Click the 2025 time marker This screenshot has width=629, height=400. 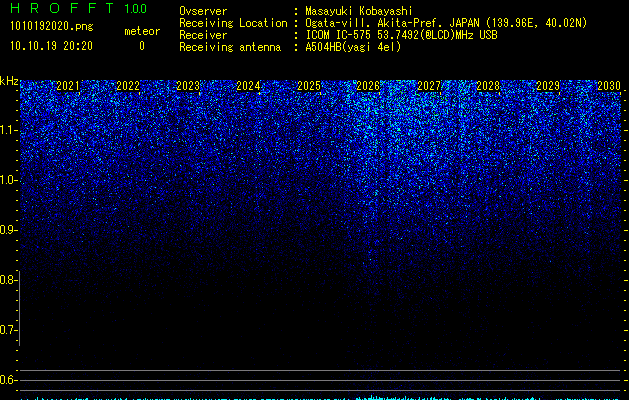pyautogui.click(x=309, y=86)
